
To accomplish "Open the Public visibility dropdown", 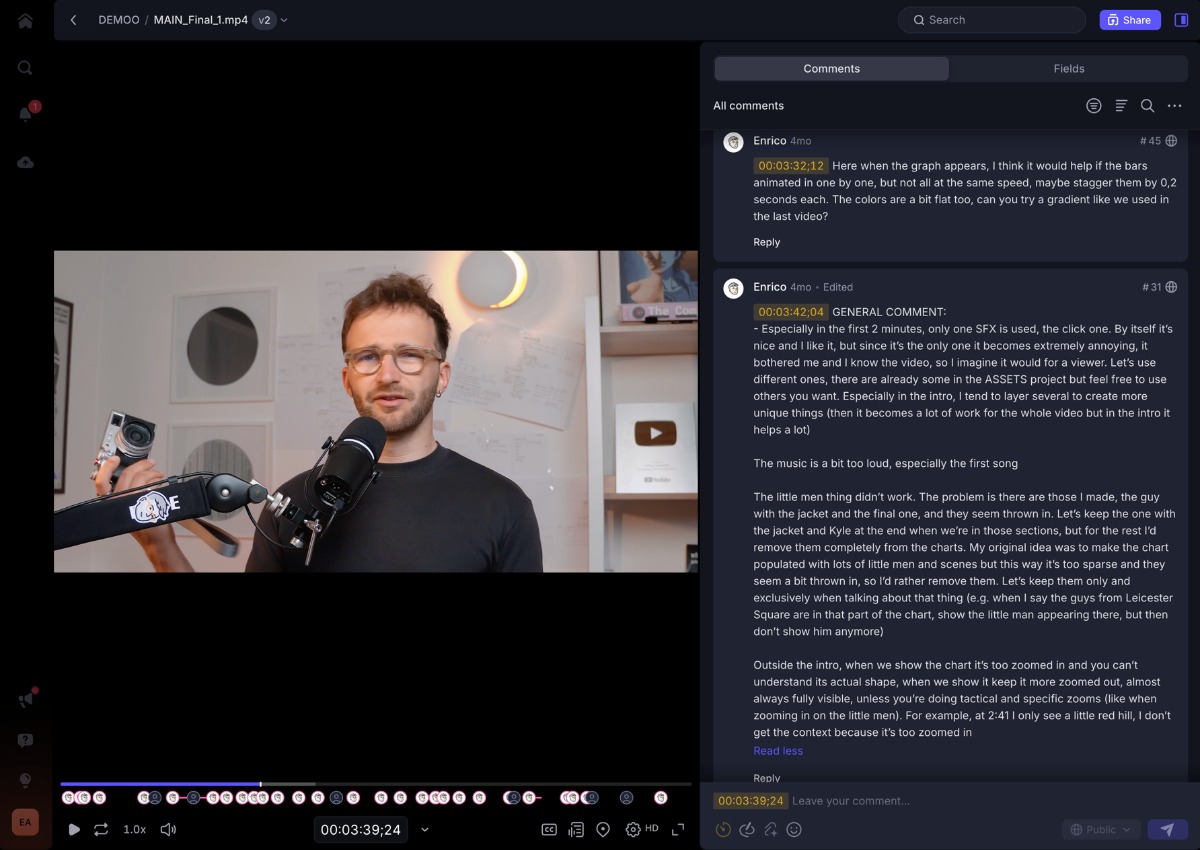I will pos(1100,829).
